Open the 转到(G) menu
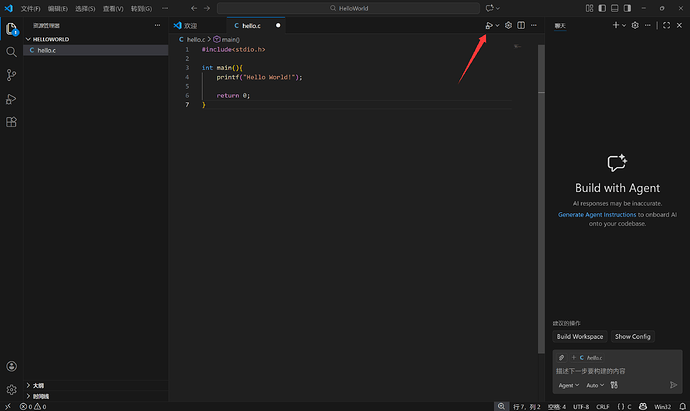Image resolution: width=690 pixels, height=411 pixels. pos(141,8)
